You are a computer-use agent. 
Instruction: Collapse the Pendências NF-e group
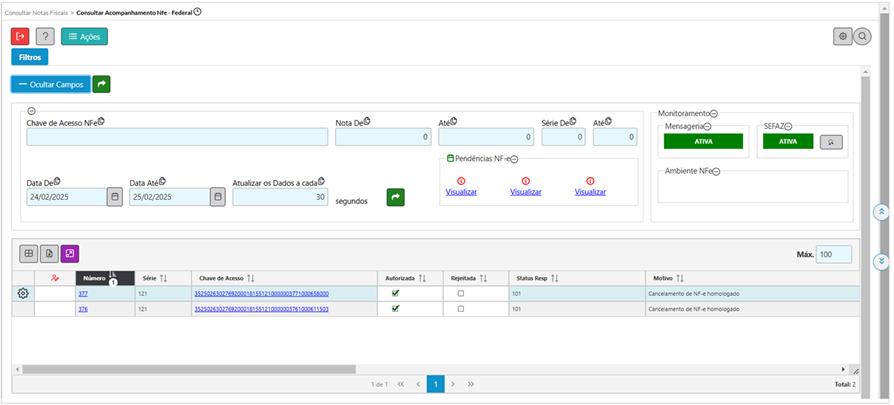tap(514, 160)
